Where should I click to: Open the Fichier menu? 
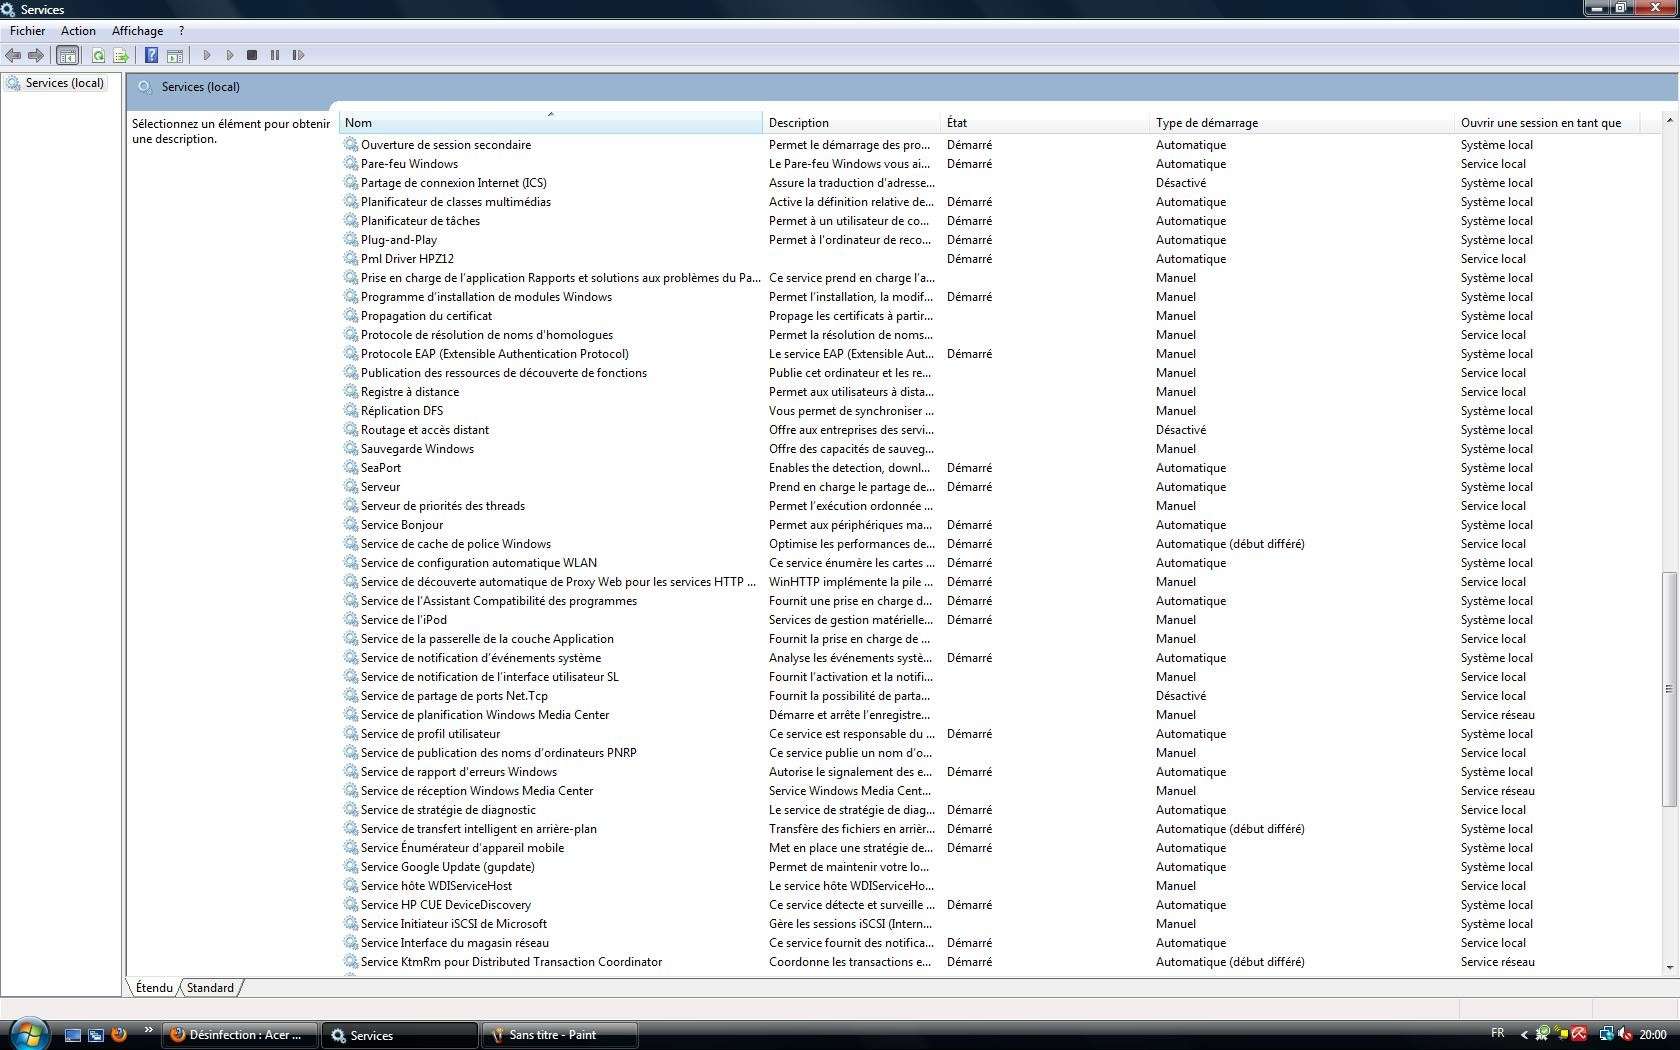(27, 31)
